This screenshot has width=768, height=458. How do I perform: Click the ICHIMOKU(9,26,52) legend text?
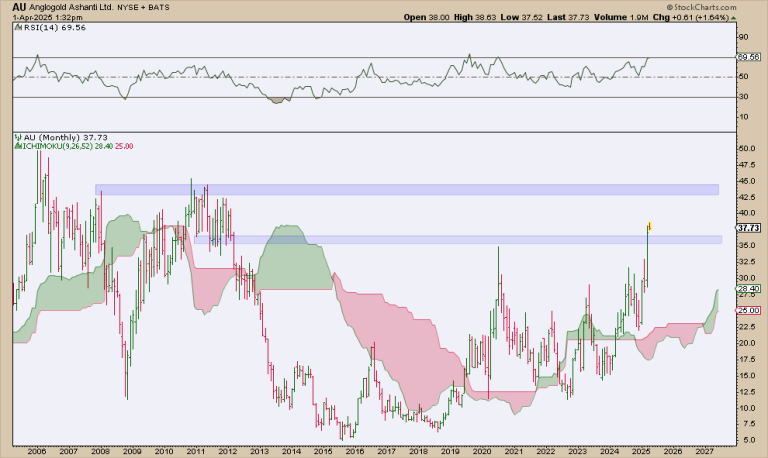56,146
